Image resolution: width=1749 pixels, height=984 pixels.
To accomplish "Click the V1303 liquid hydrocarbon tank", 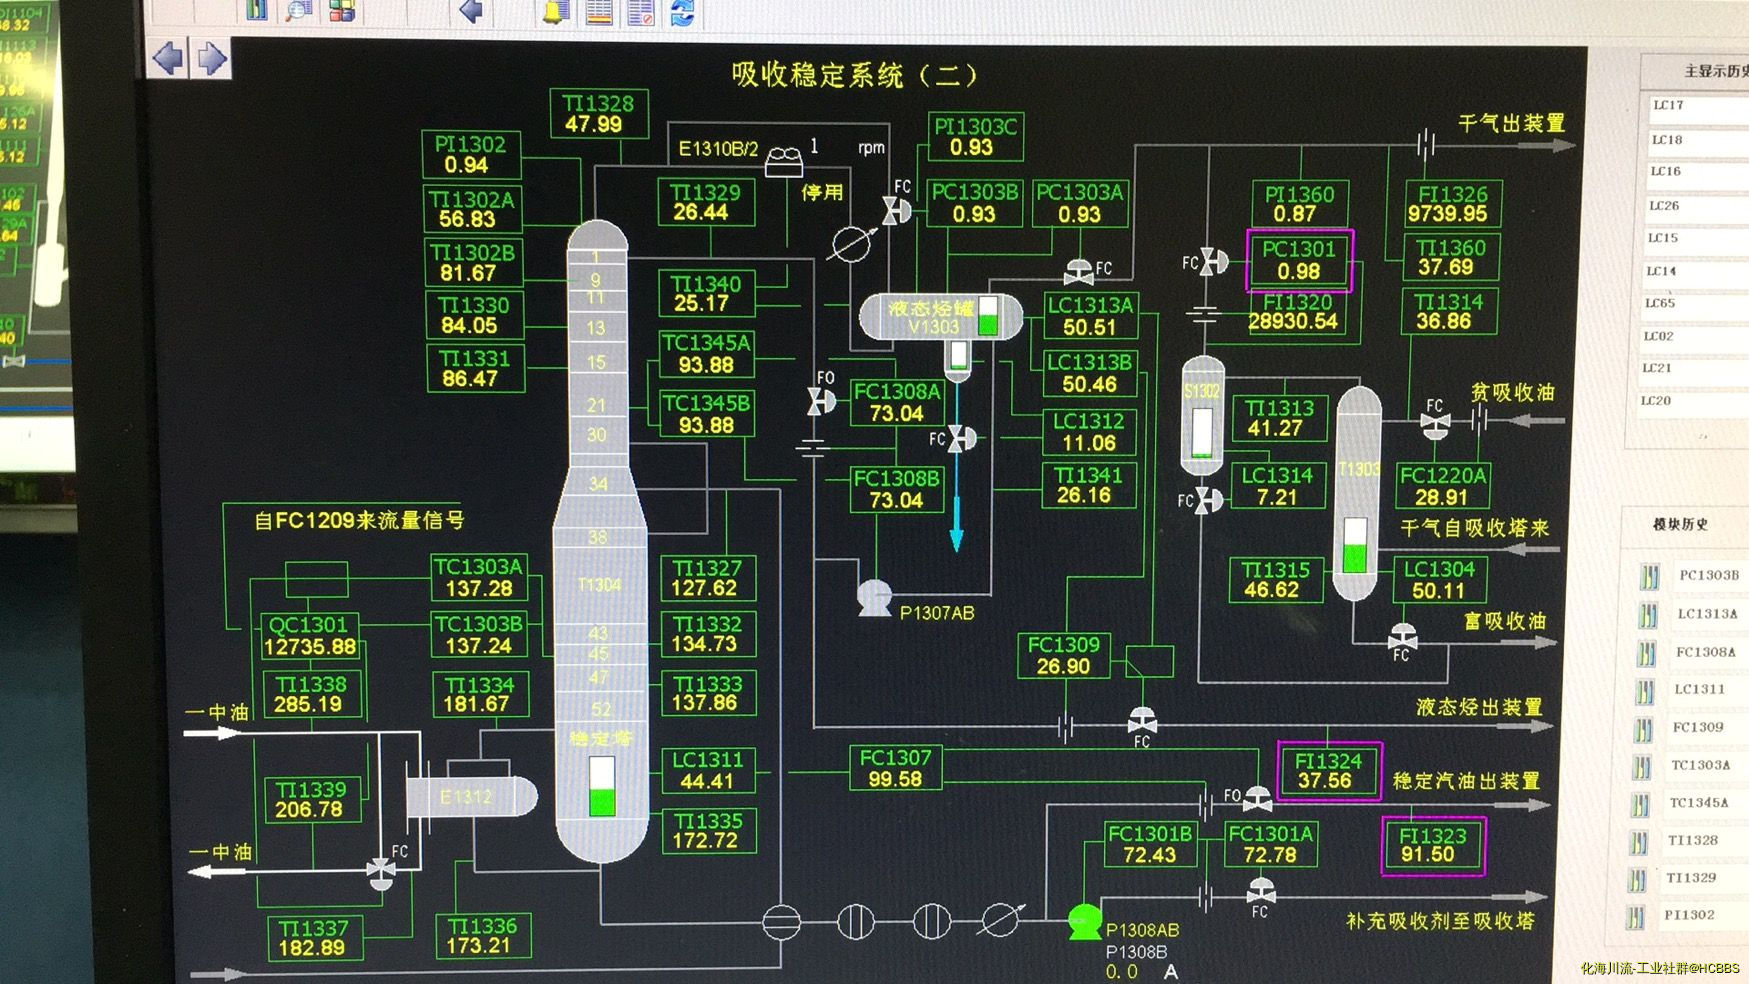I will click(940, 317).
